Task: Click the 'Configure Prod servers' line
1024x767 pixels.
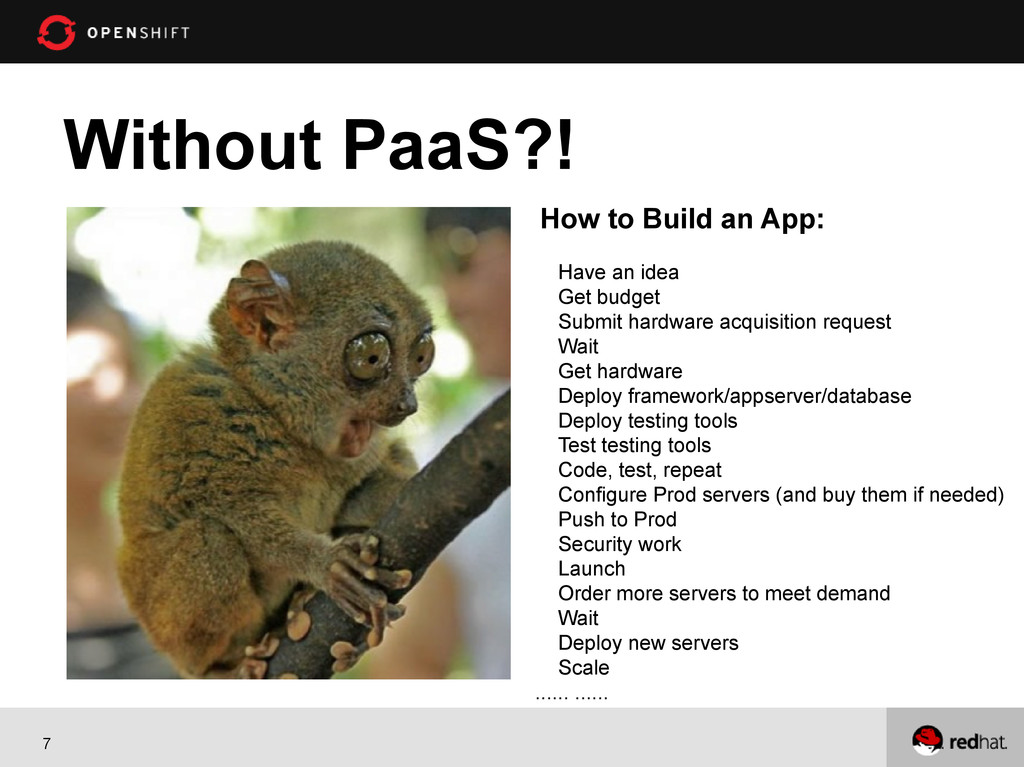Action: [x=780, y=495]
